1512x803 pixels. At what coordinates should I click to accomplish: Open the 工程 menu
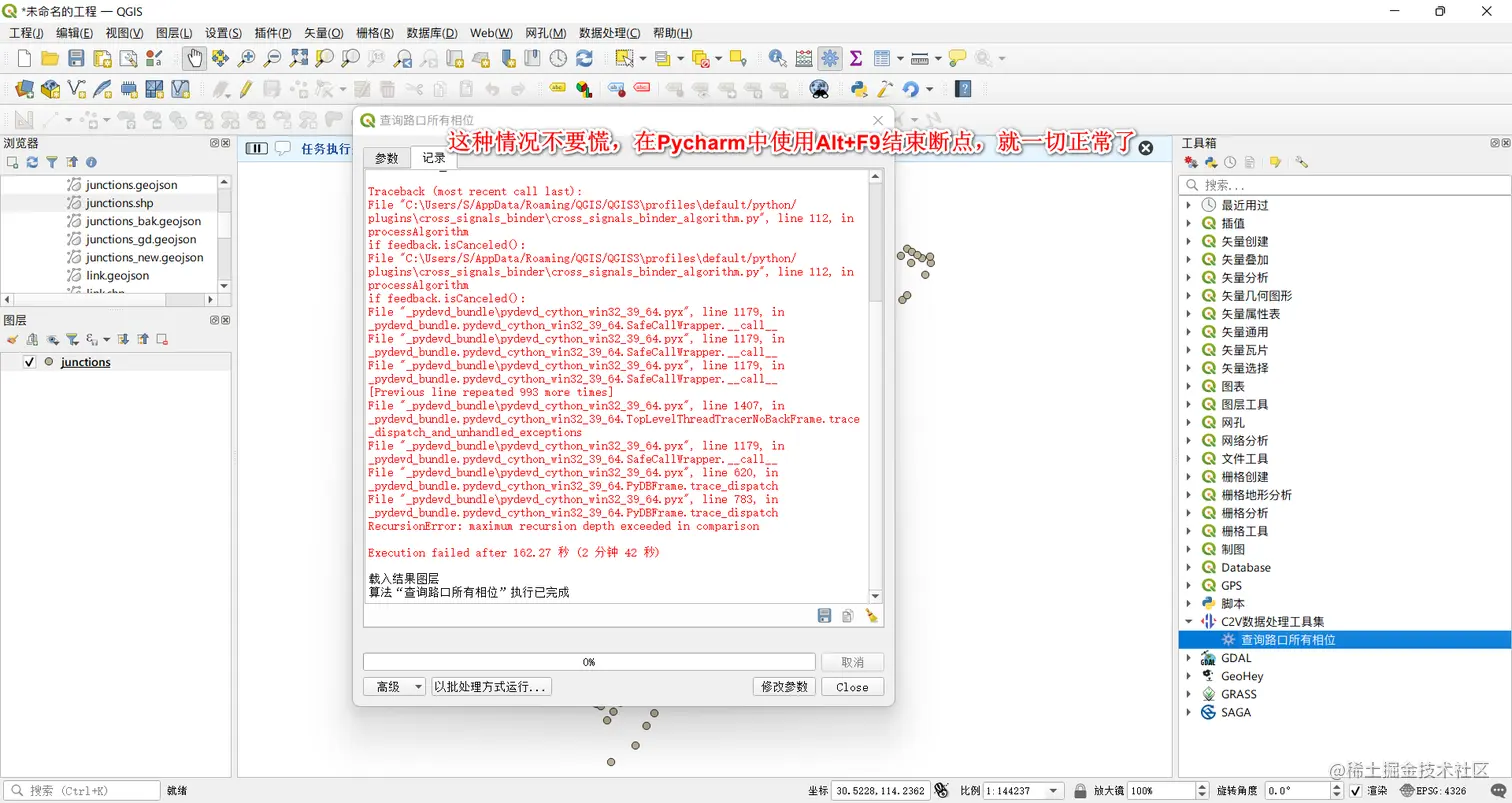point(26,33)
